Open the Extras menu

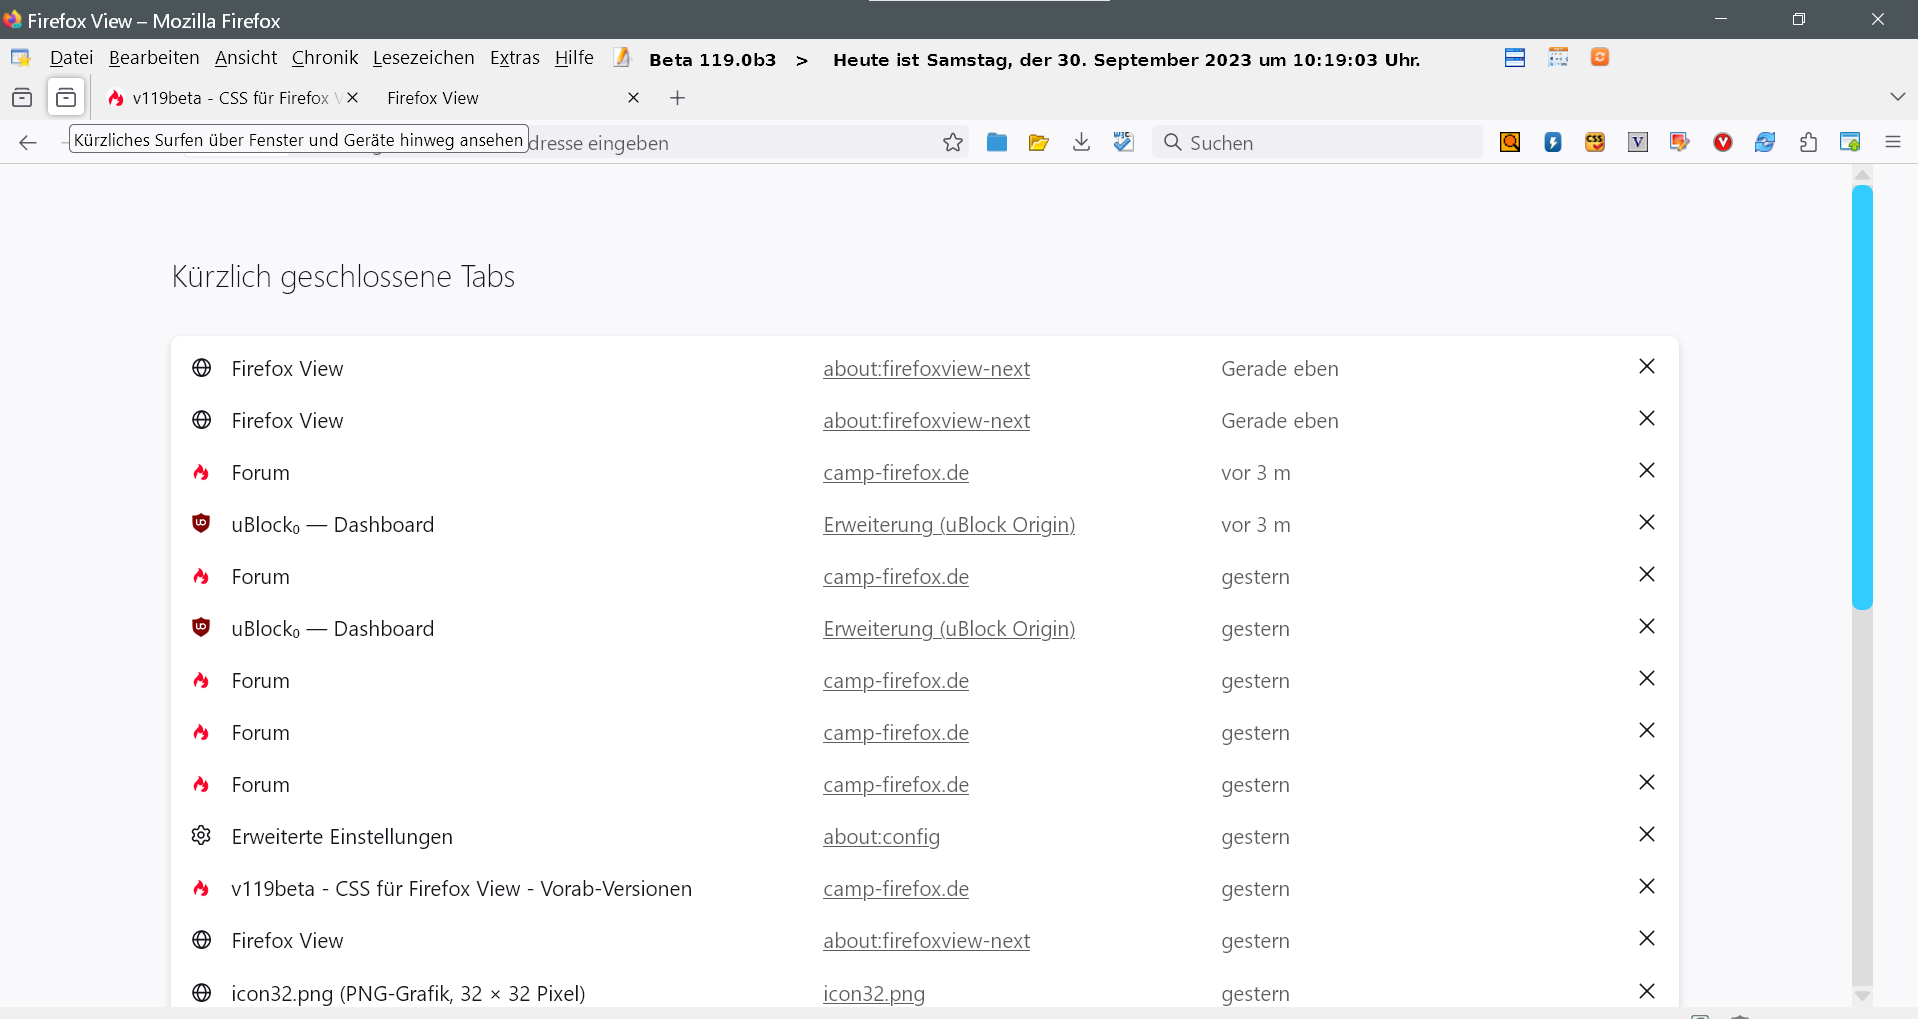tap(515, 58)
